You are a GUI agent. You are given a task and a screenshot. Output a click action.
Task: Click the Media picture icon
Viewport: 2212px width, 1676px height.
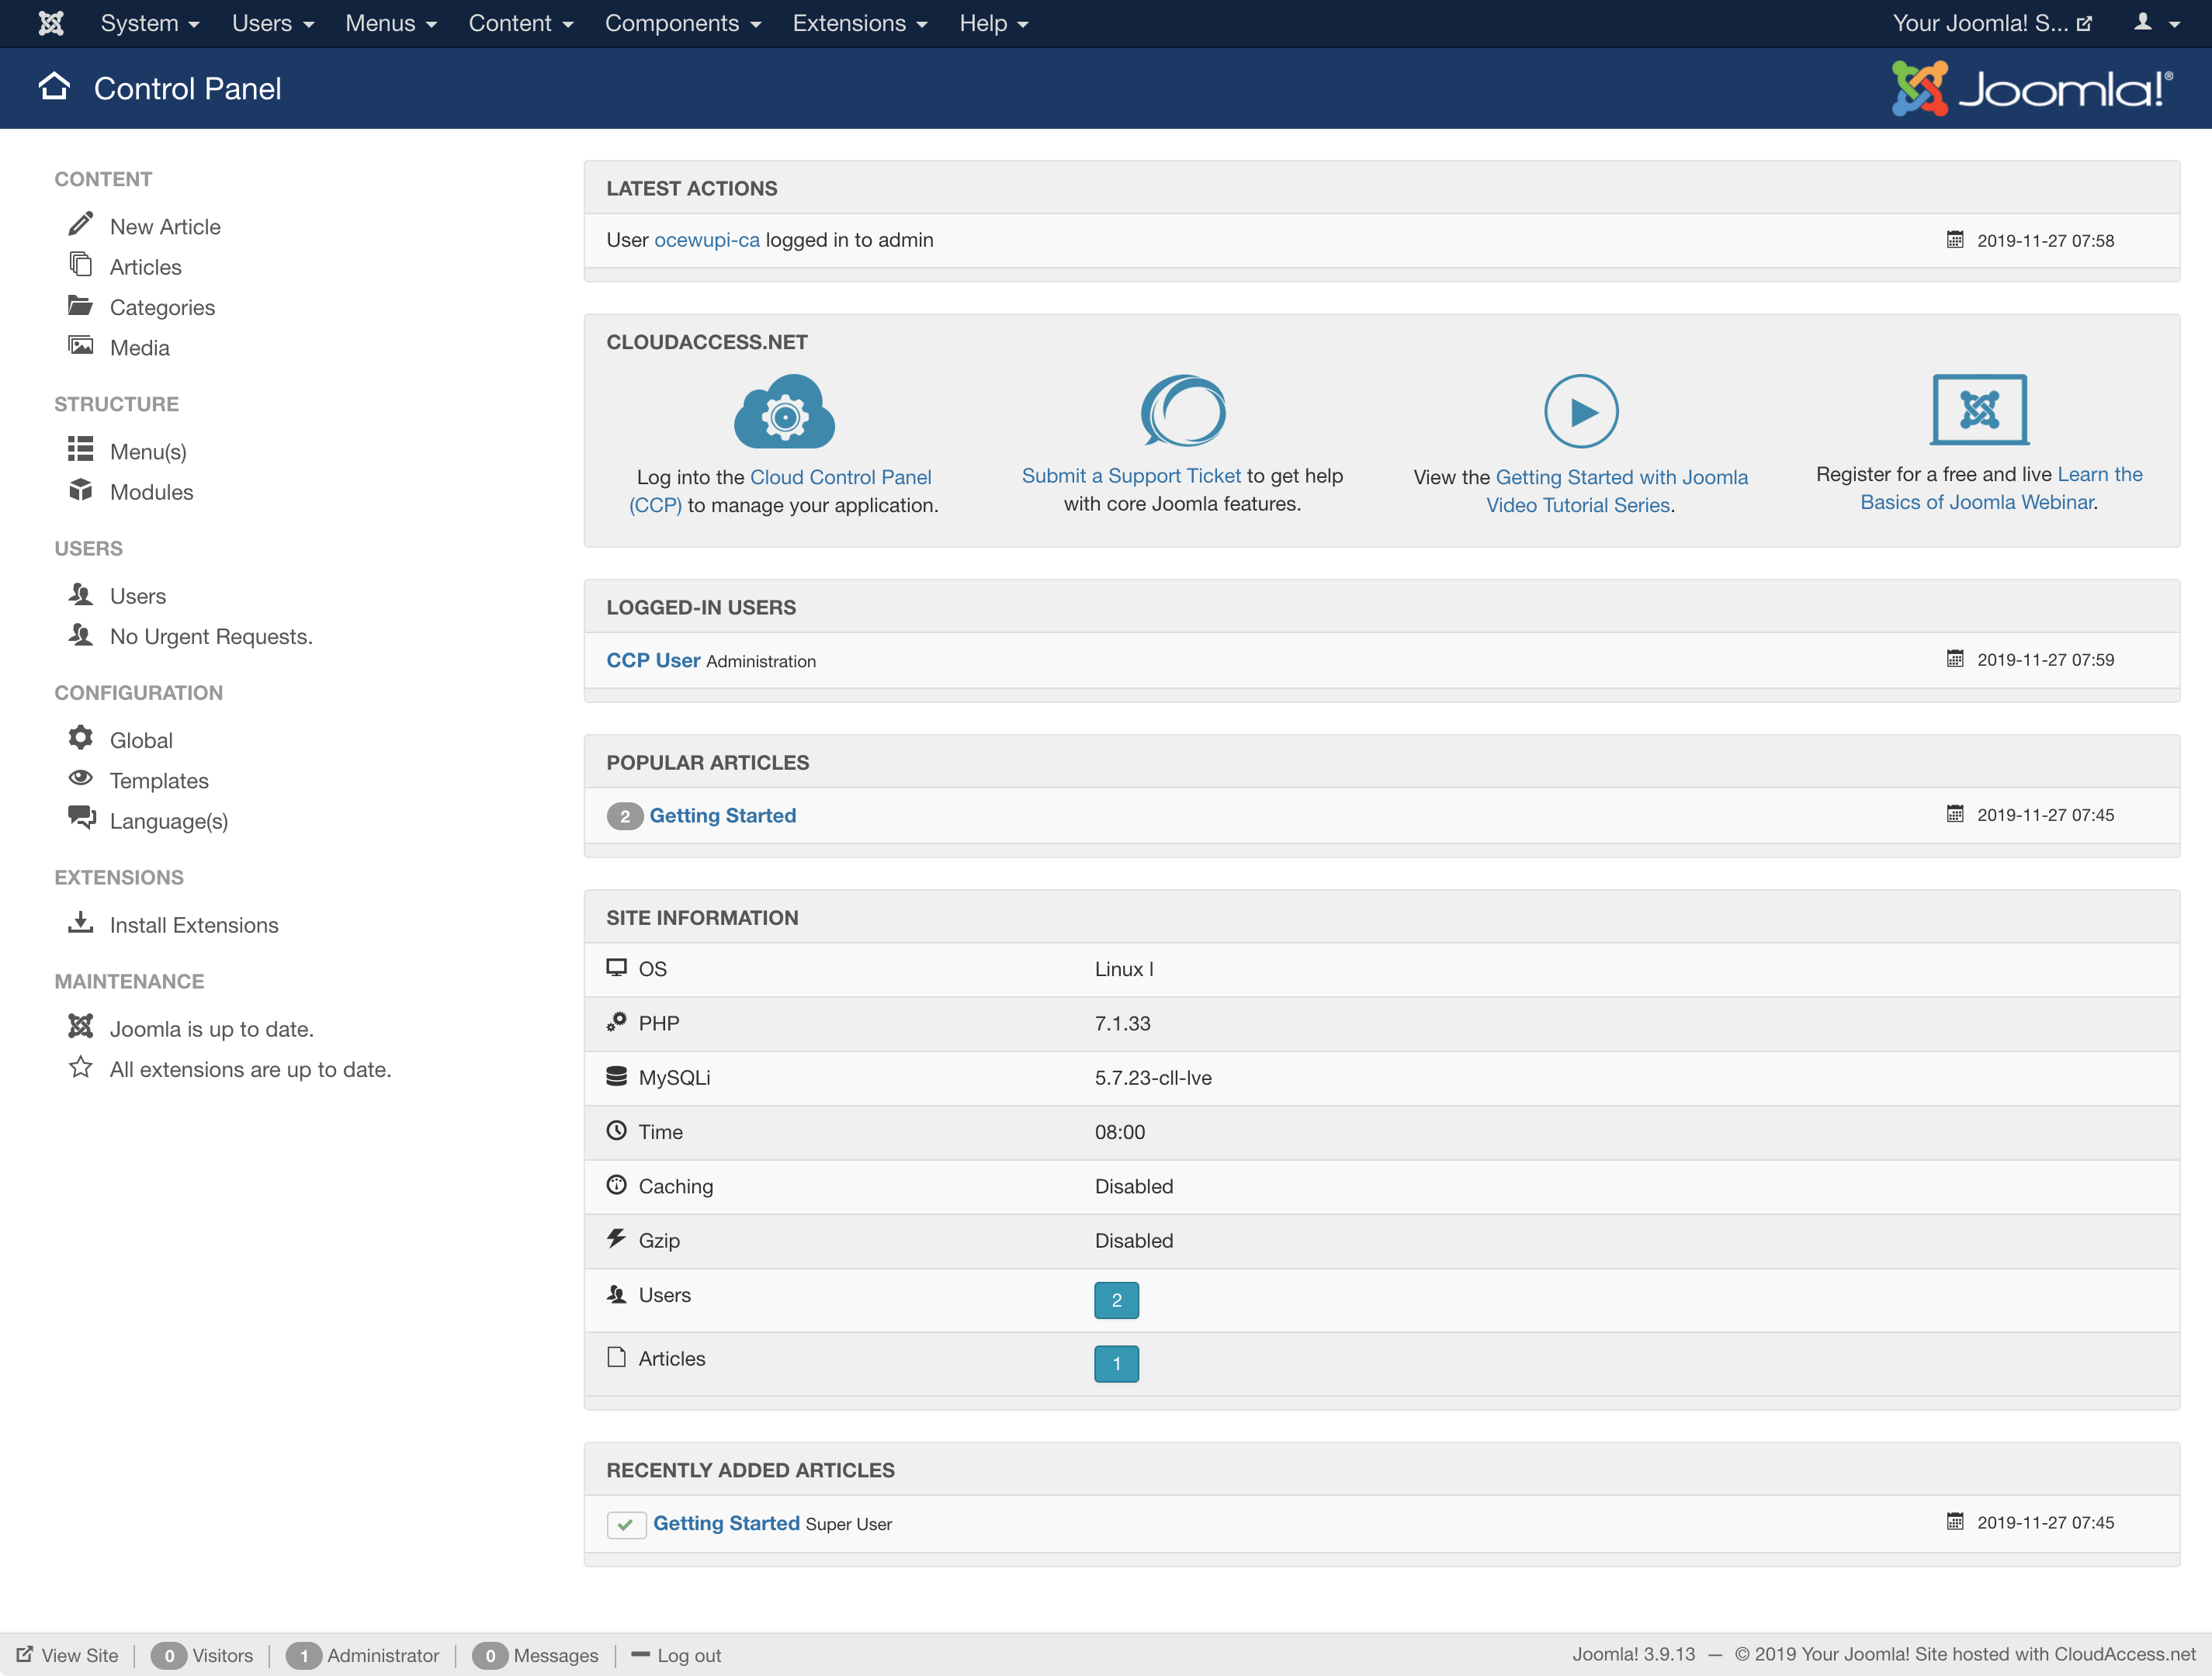(x=81, y=346)
